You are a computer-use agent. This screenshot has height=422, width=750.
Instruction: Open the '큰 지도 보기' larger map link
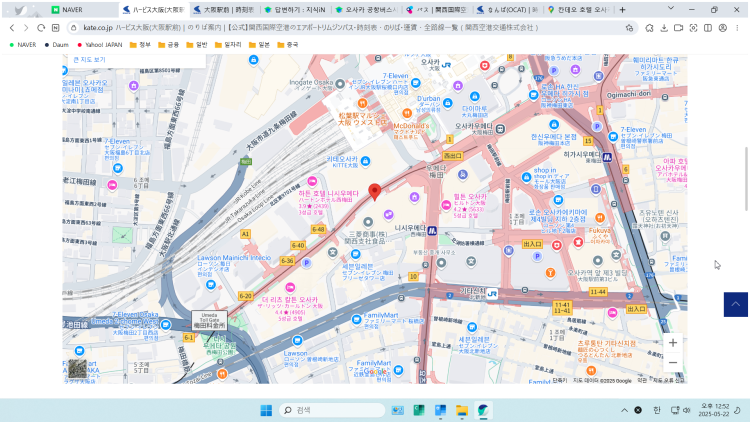click(x=89, y=60)
